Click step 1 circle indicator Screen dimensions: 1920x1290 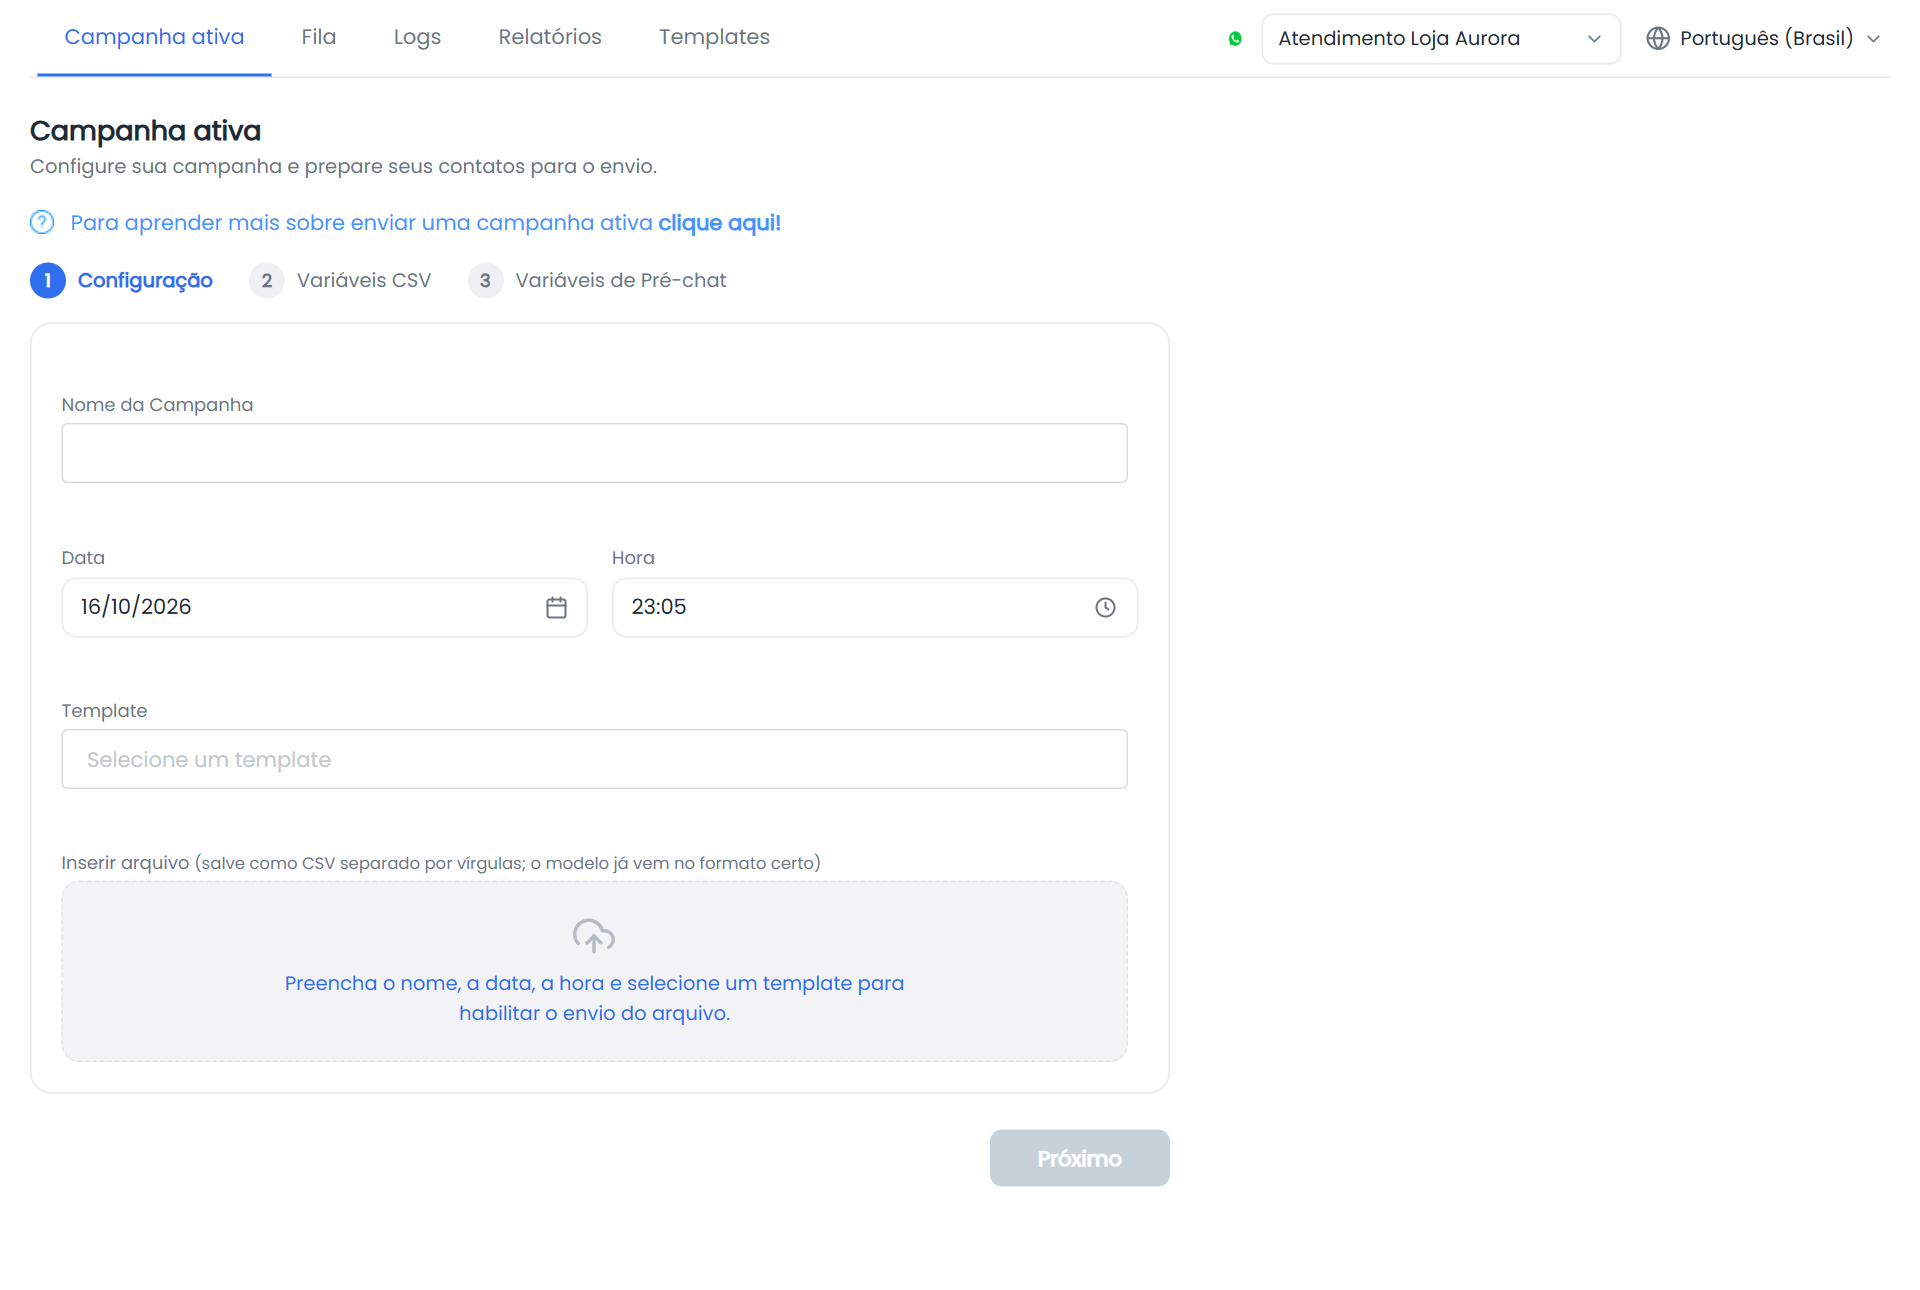tap(48, 281)
